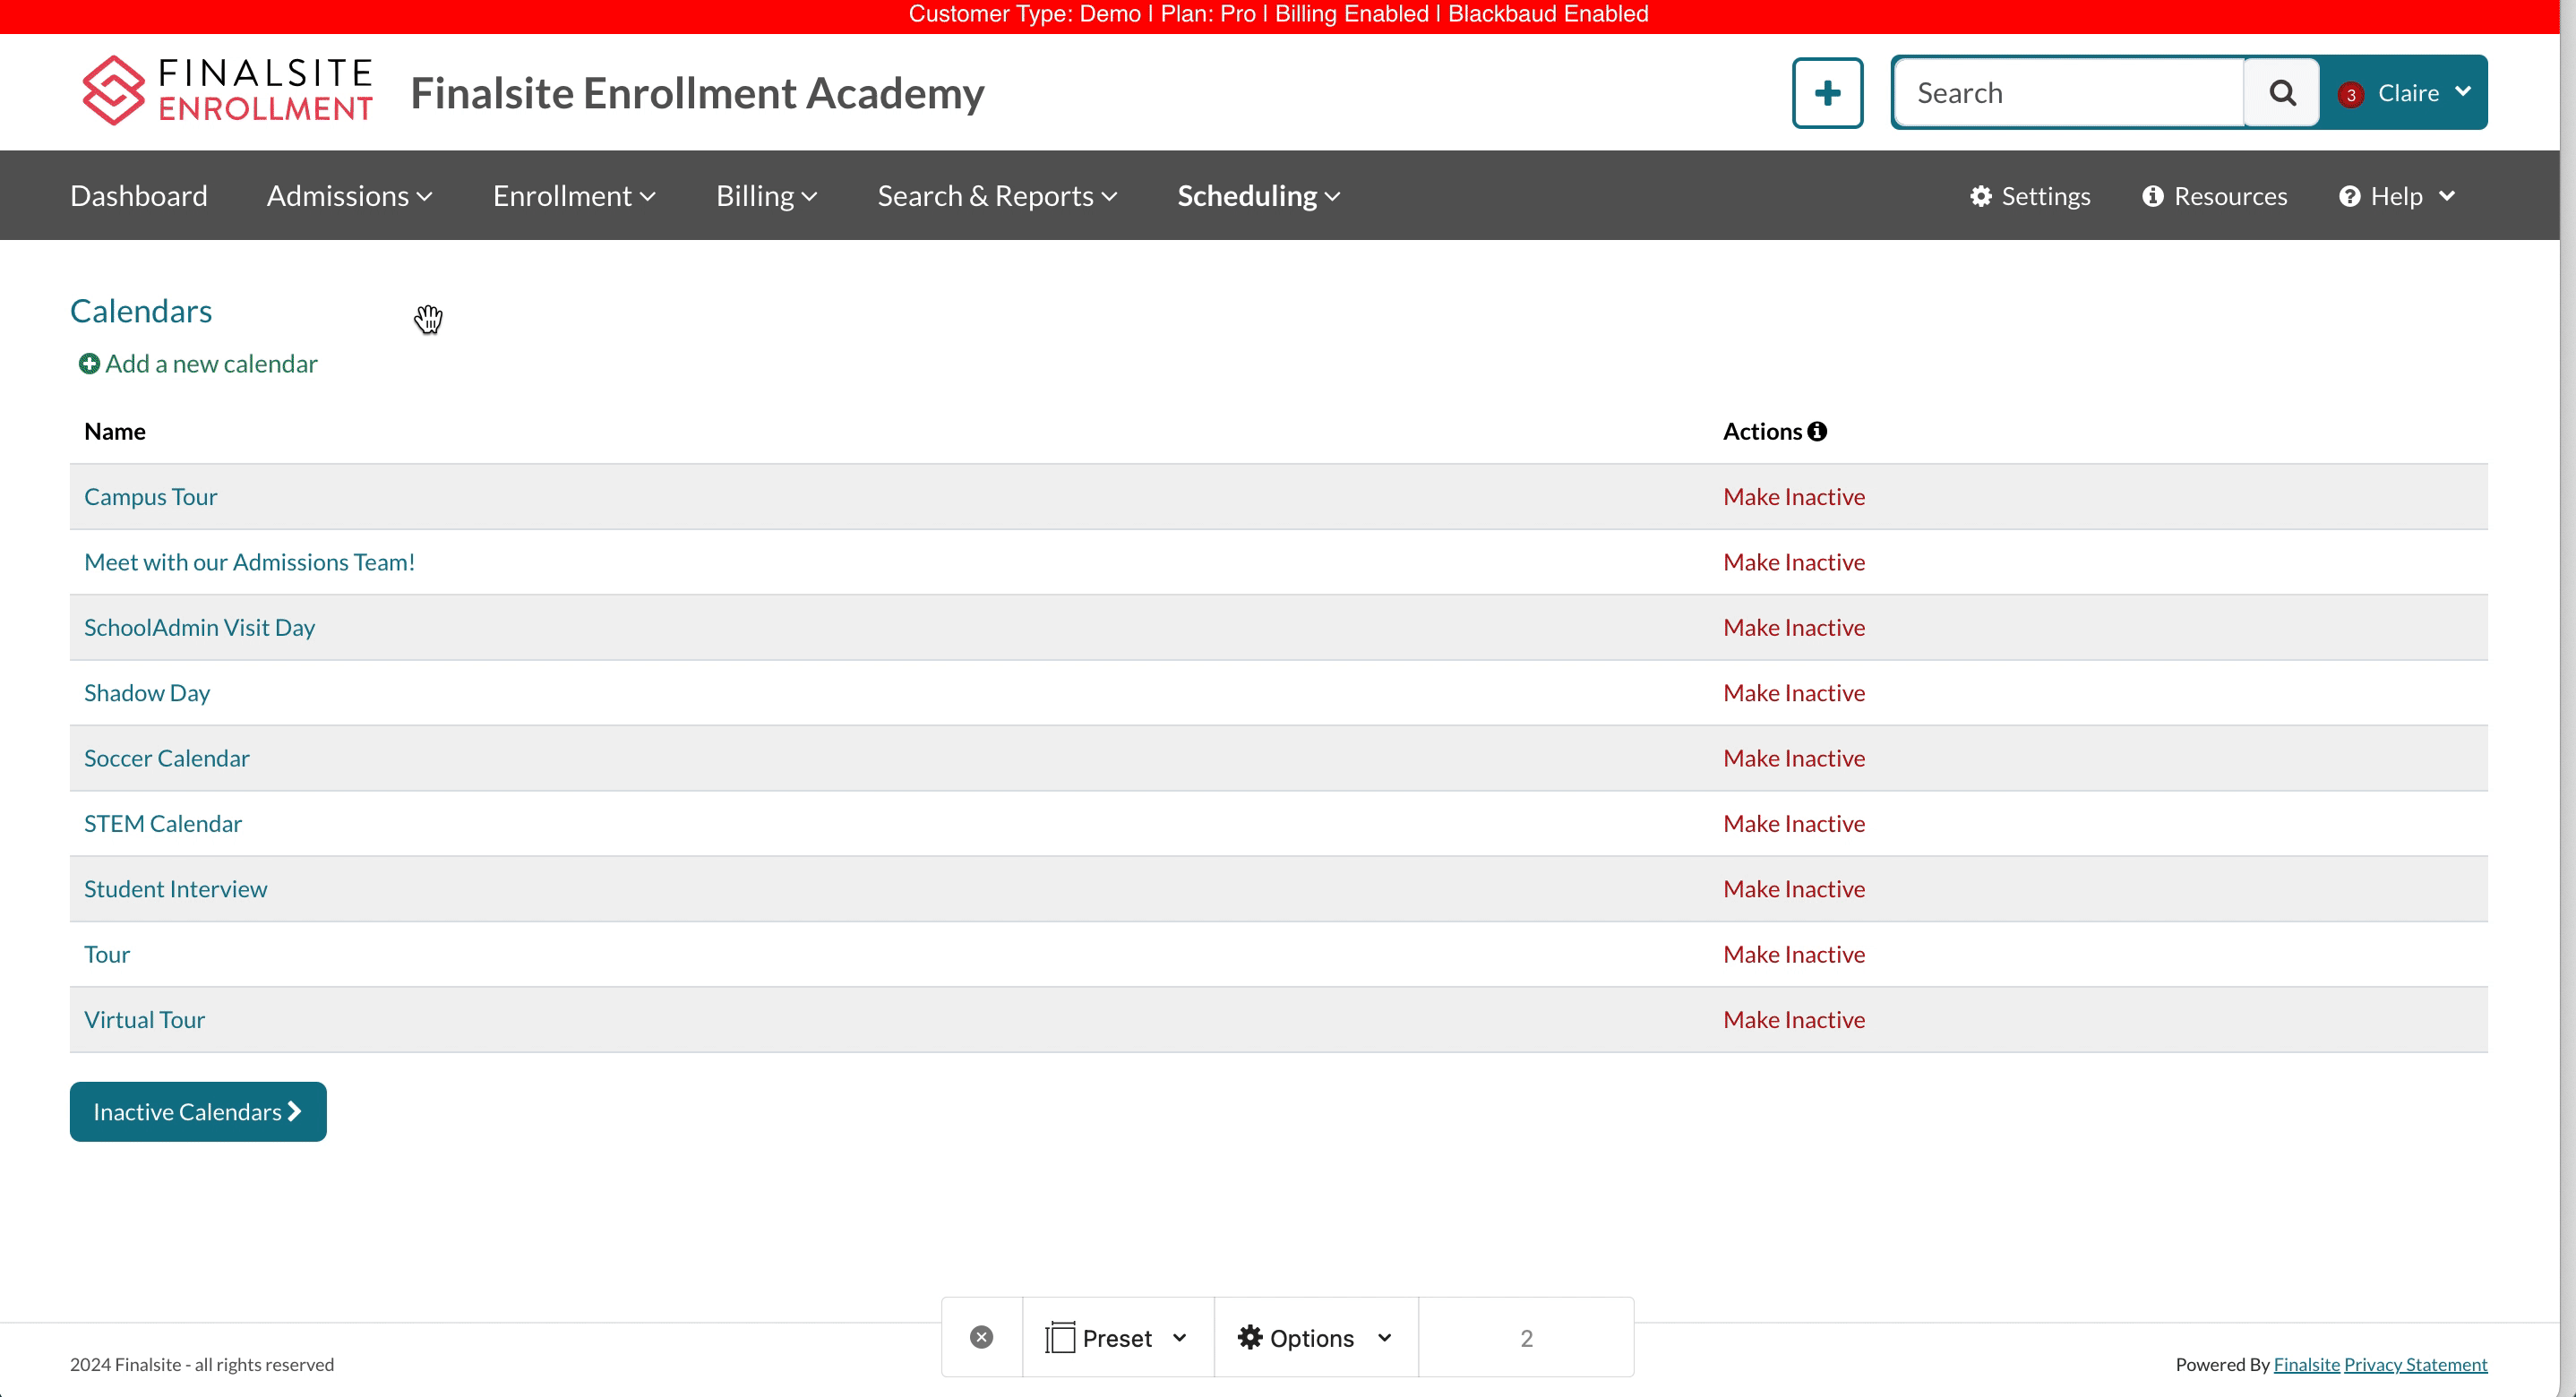Viewport: 2576px width, 1397px height.
Task: Click the plus quick-add icon button
Action: click(x=1827, y=93)
